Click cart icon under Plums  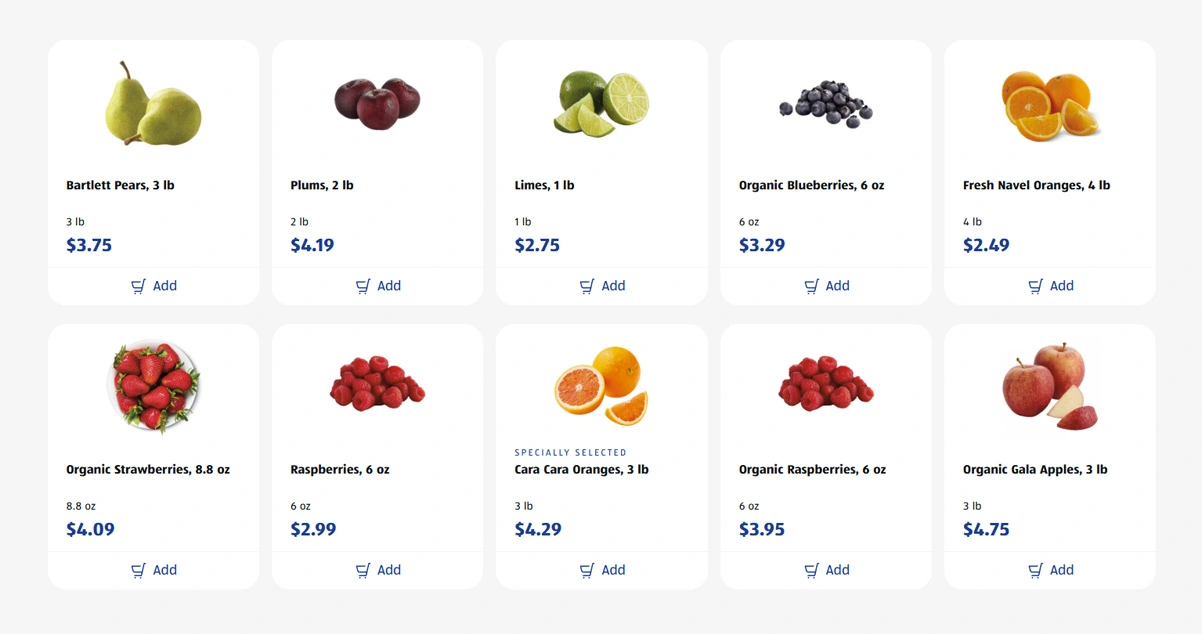363,287
